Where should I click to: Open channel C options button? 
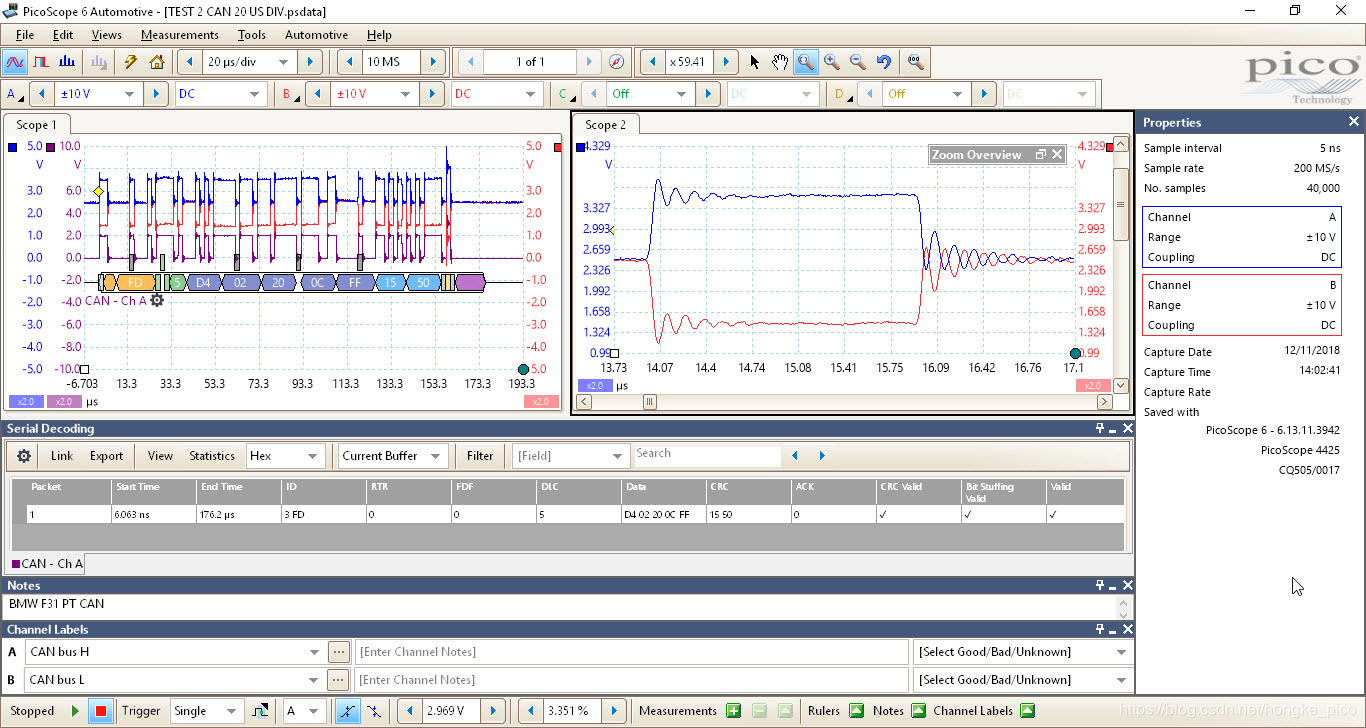point(566,94)
